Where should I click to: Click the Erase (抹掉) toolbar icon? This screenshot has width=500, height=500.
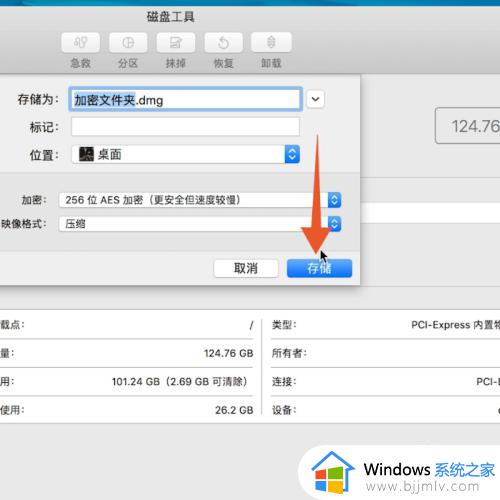[x=176, y=42]
